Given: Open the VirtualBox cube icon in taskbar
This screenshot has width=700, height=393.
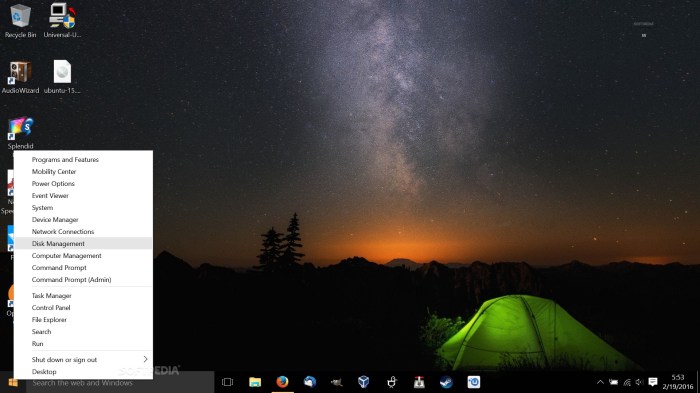Looking at the screenshot, I should point(364,382).
